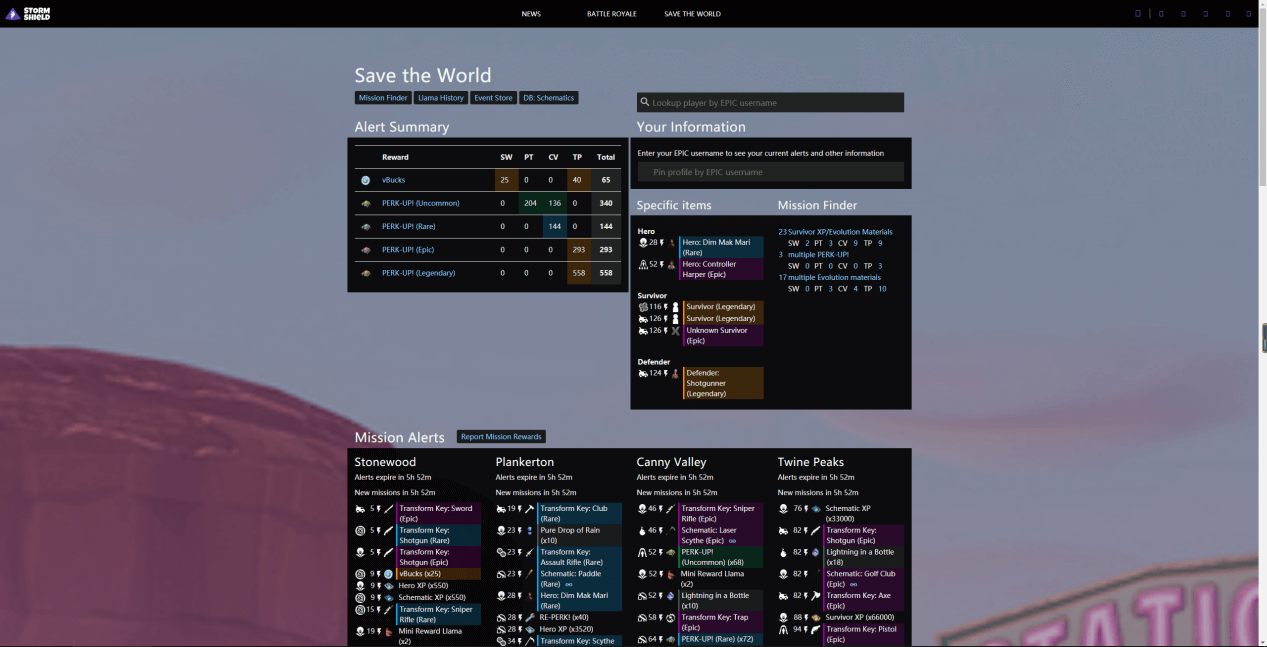Click the trap icon beside Transform Key: Trap
1267x647 pixels.
[x=671, y=618]
